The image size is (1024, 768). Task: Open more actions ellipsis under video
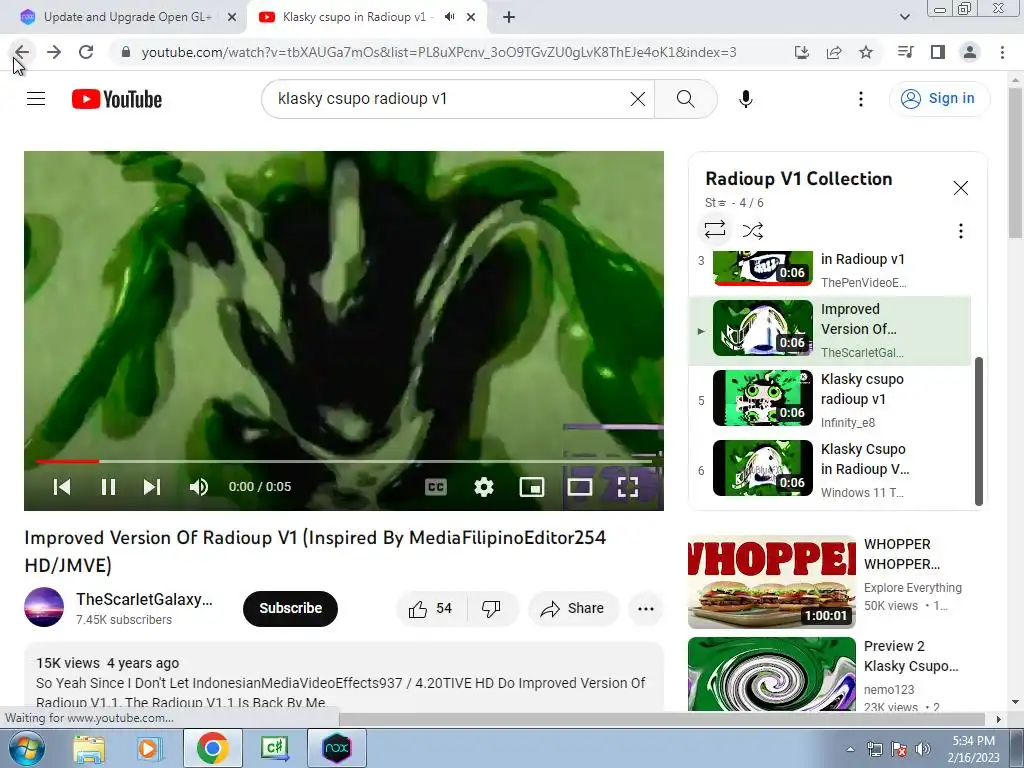(646, 609)
